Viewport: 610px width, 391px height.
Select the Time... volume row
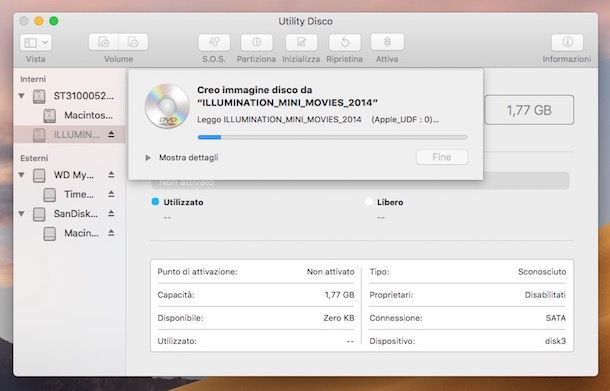(69, 194)
